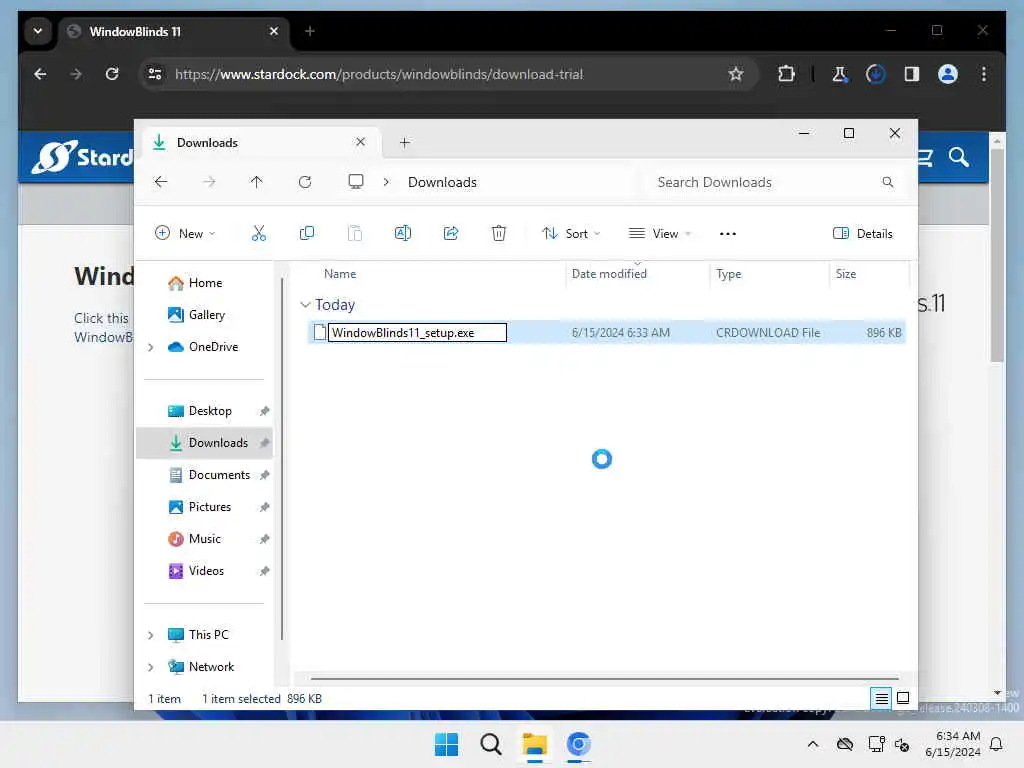This screenshot has height=768, width=1024.
Task: Expand Network in navigation pane
Action: (x=151, y=667)
